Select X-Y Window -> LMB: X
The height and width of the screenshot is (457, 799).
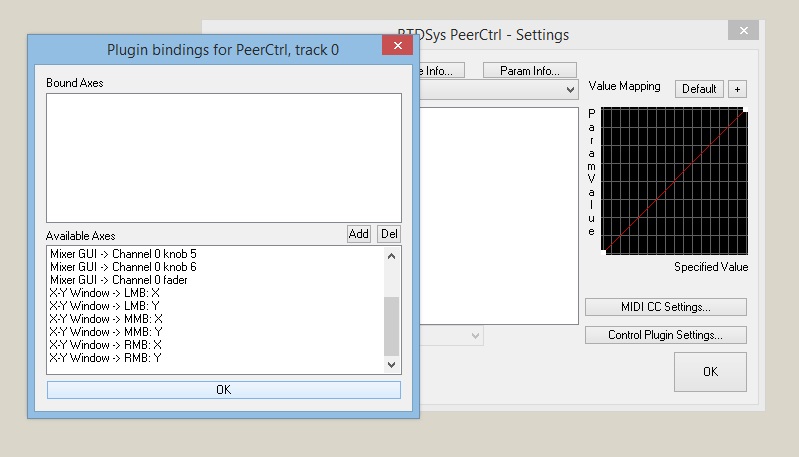104,293
